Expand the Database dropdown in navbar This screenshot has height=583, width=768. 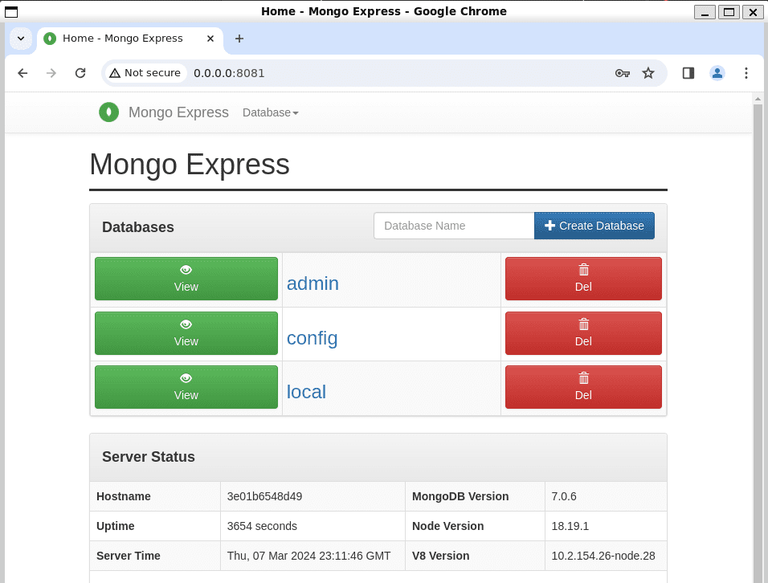tap(270, 113)
